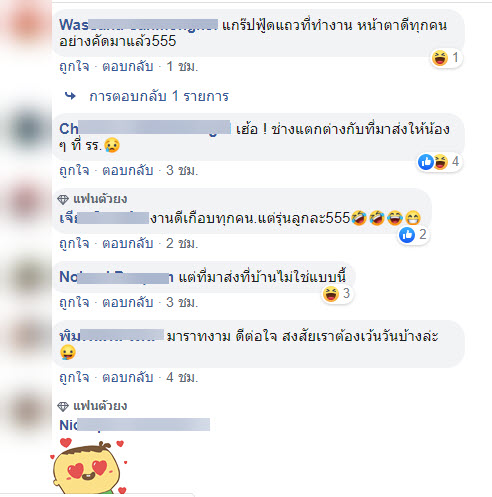Click the heart-eyes sticker in the last comment
This screenshot has height=497, width=492.
[x=89, y=467]
